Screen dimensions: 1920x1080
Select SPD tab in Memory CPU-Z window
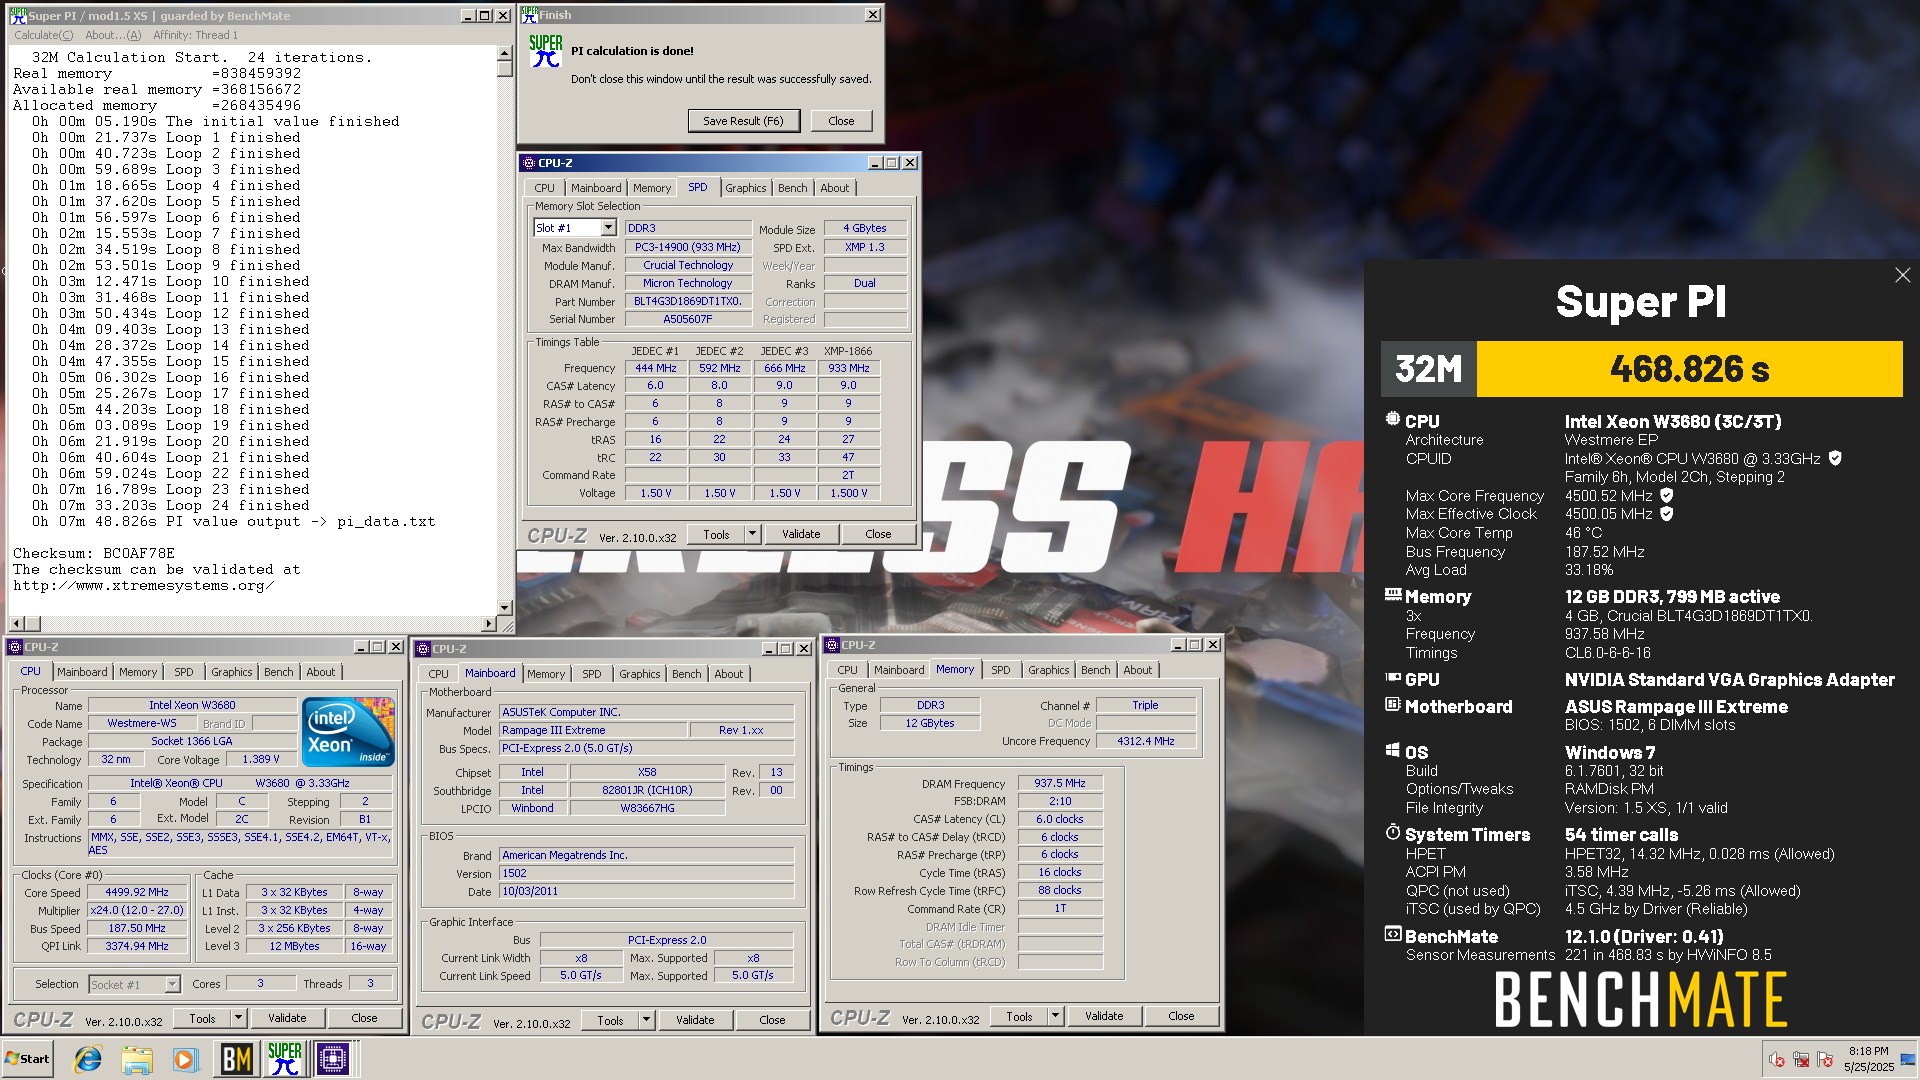coord(1000,670)
